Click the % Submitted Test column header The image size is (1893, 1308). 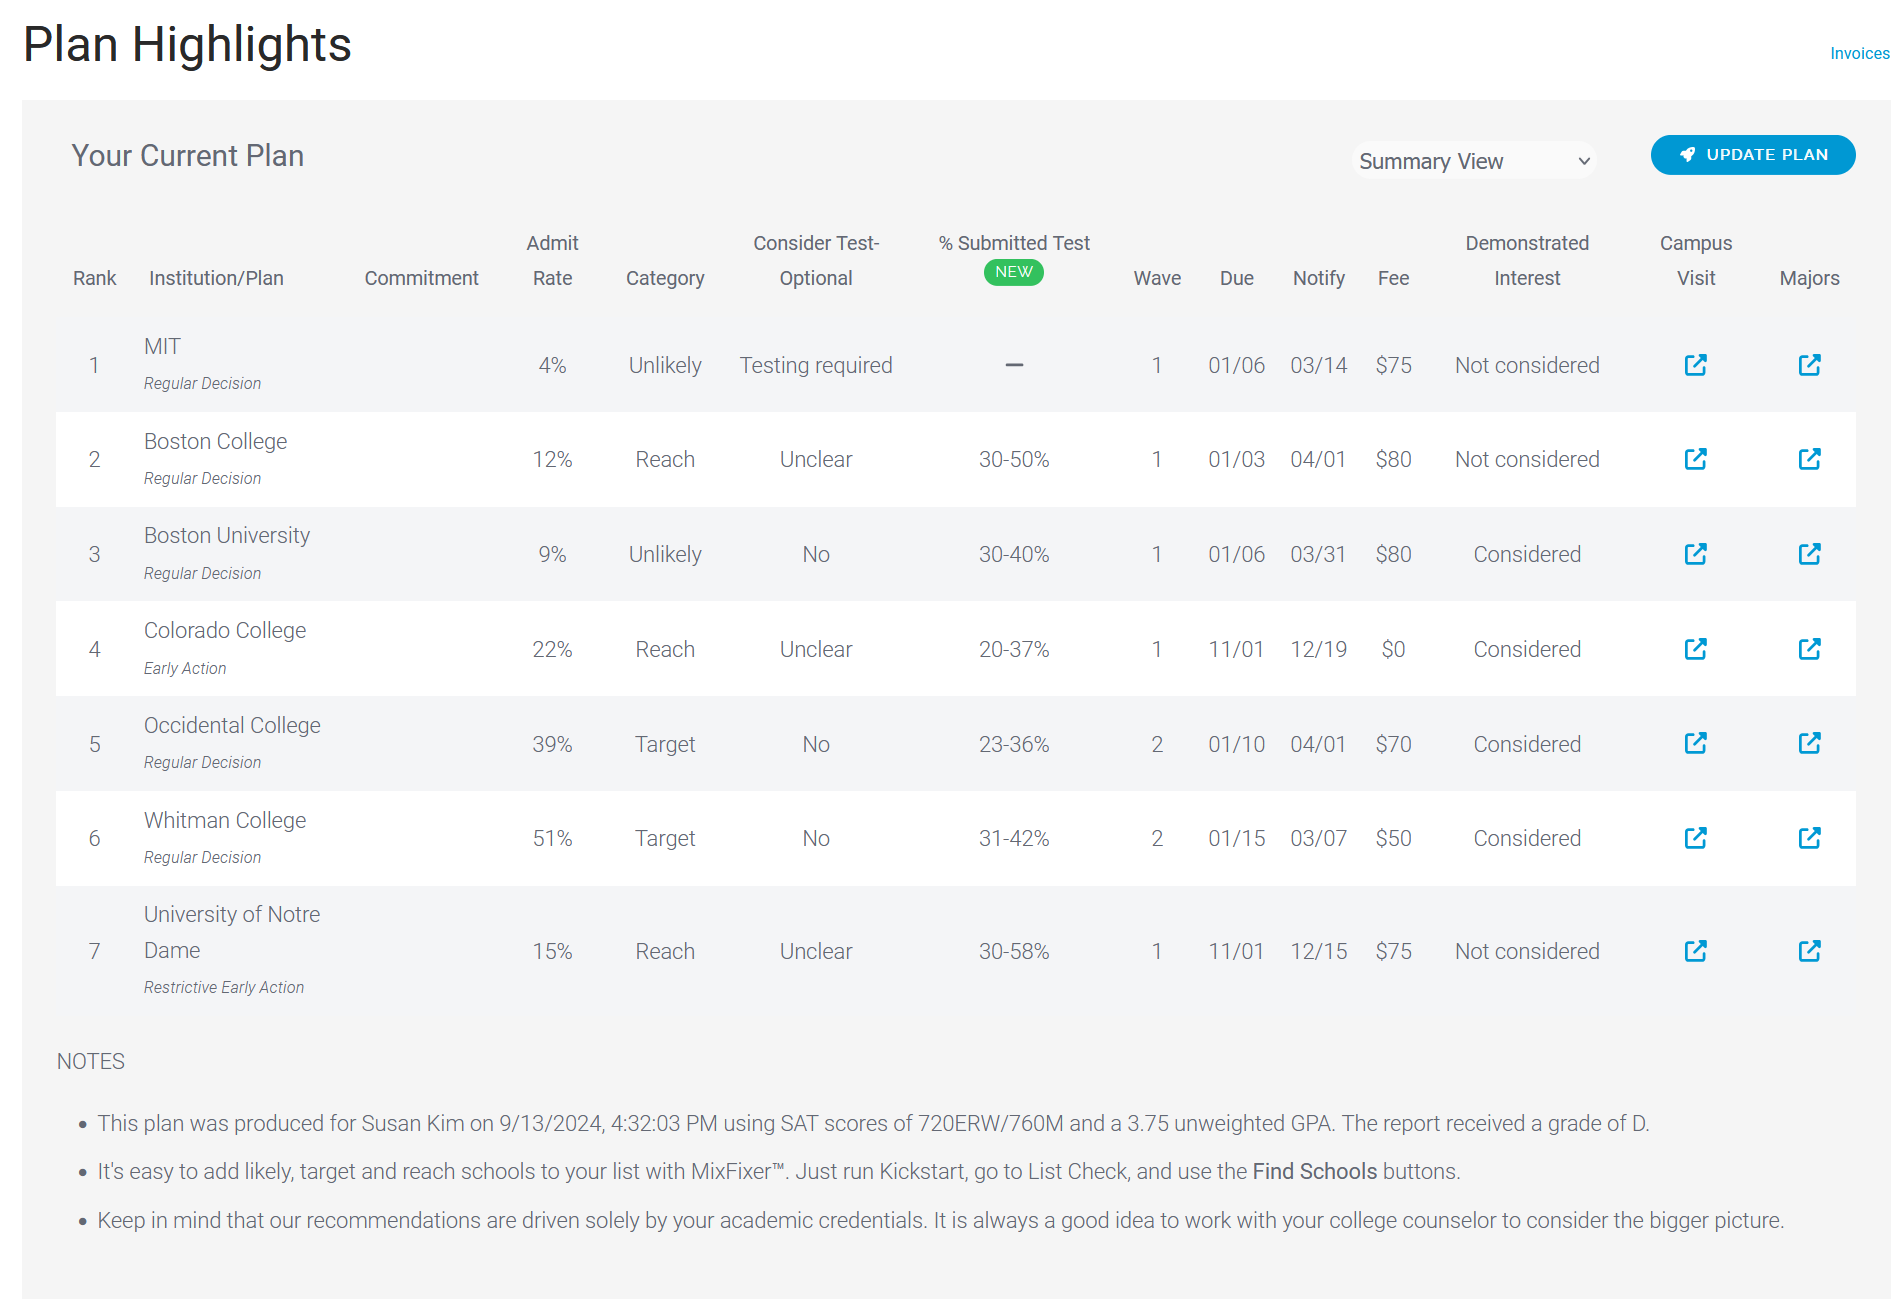point(1014,243)
